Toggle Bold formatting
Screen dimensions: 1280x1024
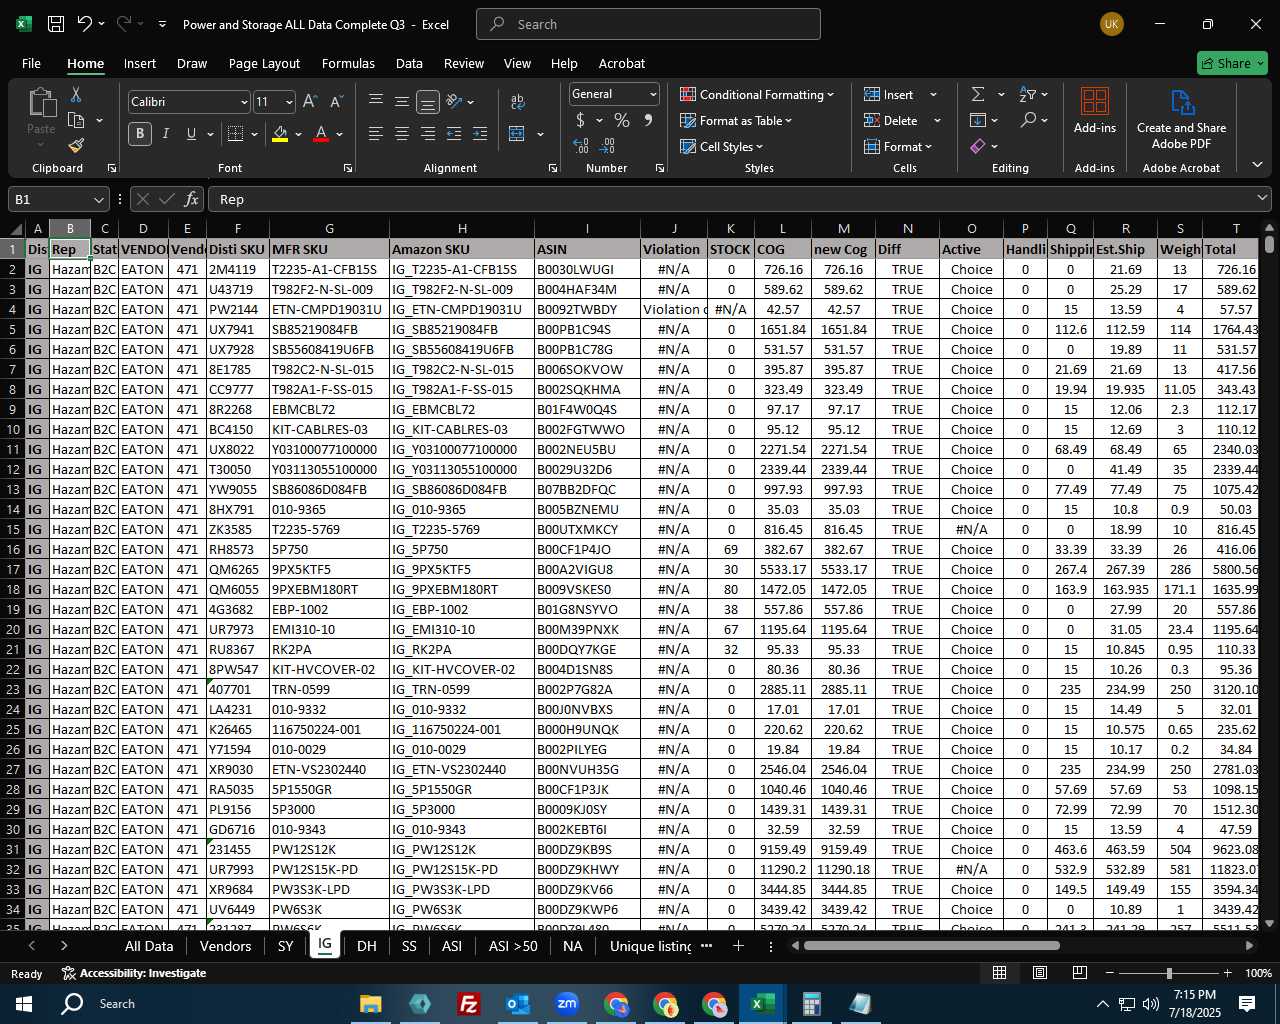[x=140, y=134]
